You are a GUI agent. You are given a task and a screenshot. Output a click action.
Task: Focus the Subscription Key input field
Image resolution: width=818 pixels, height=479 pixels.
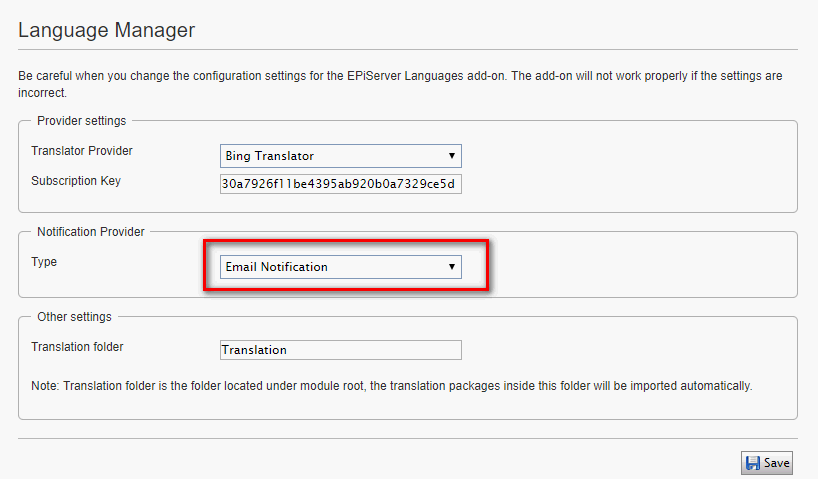(340, 185)
